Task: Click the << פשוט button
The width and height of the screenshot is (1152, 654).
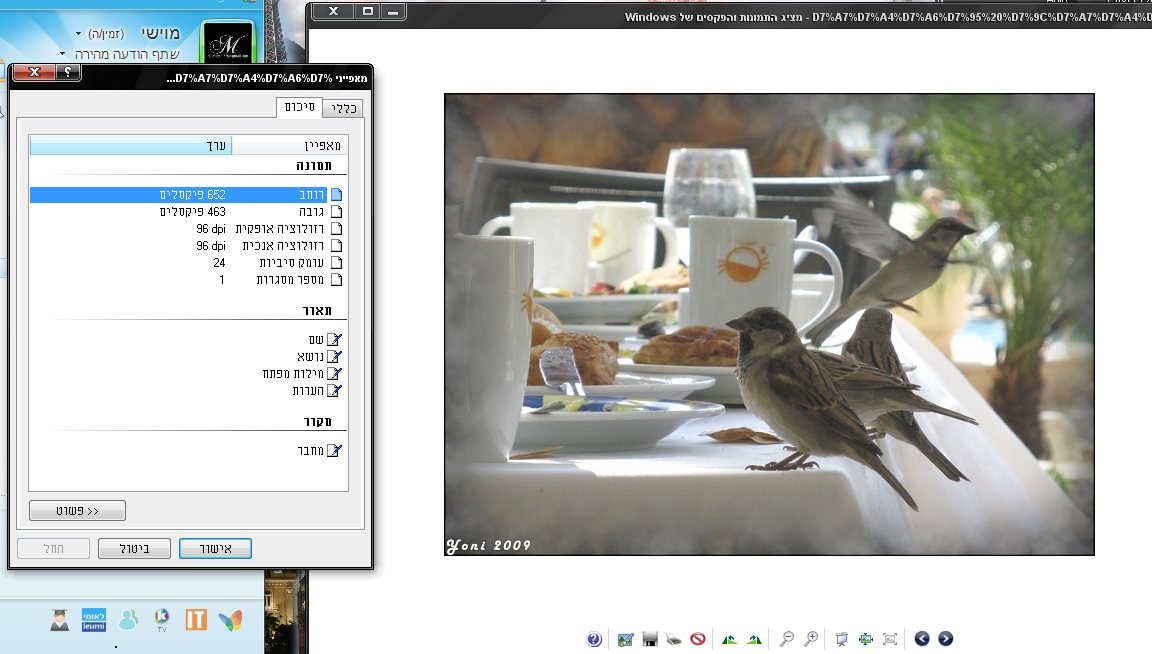Action: point(78,511)
